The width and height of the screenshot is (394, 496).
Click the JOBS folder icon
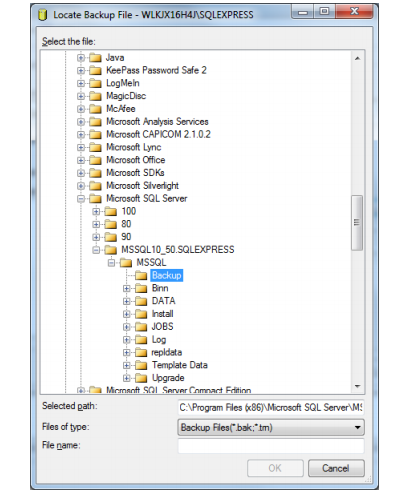click(141, 327)
